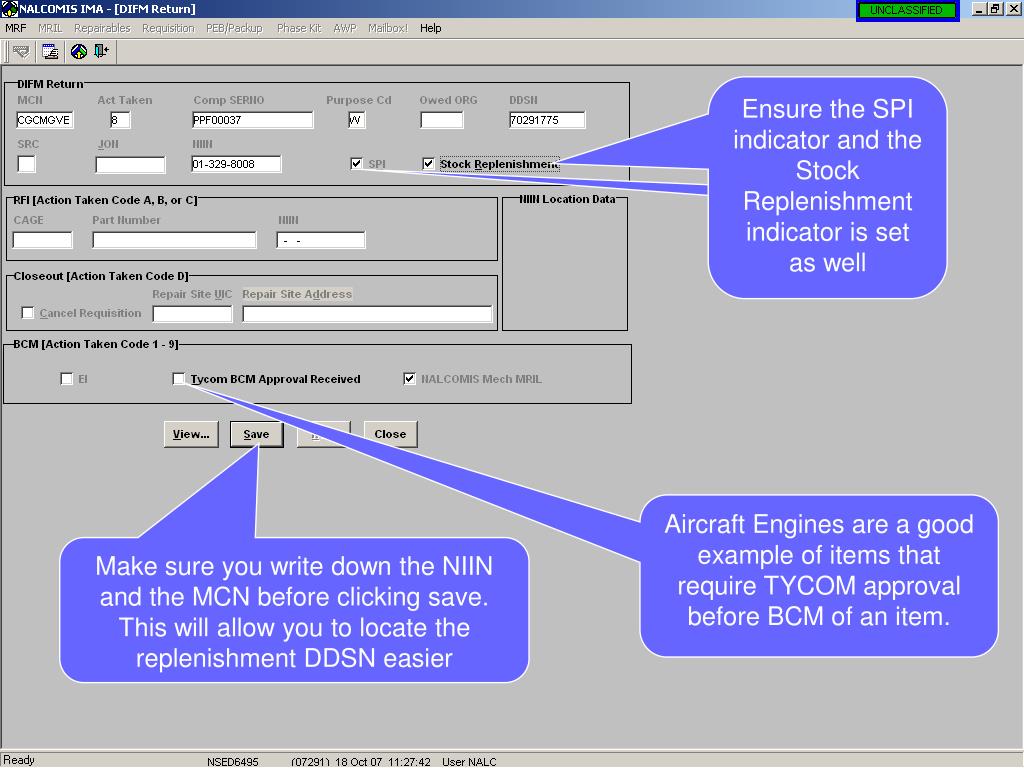Click the SRC input field

(x=27, y=164)
